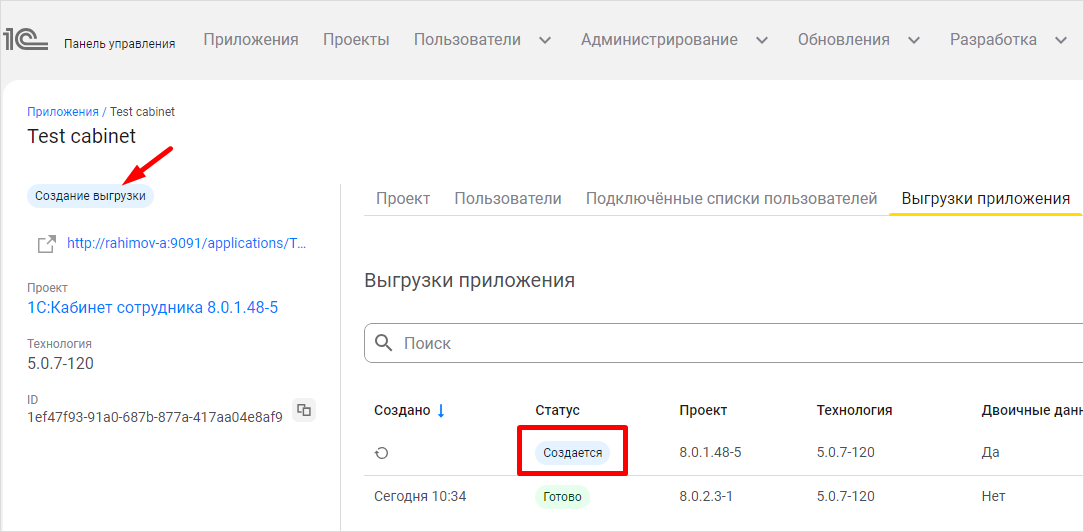This screenshot has height=532, width=1084.
Task: Click the Поиск search field
Action: click(x=724, y=343)
